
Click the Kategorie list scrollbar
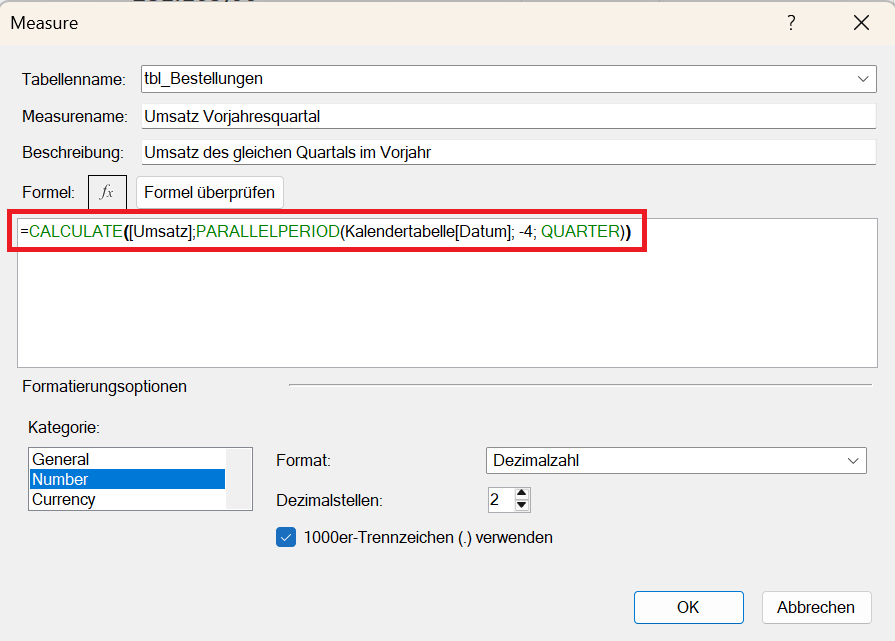coord(239,479)
